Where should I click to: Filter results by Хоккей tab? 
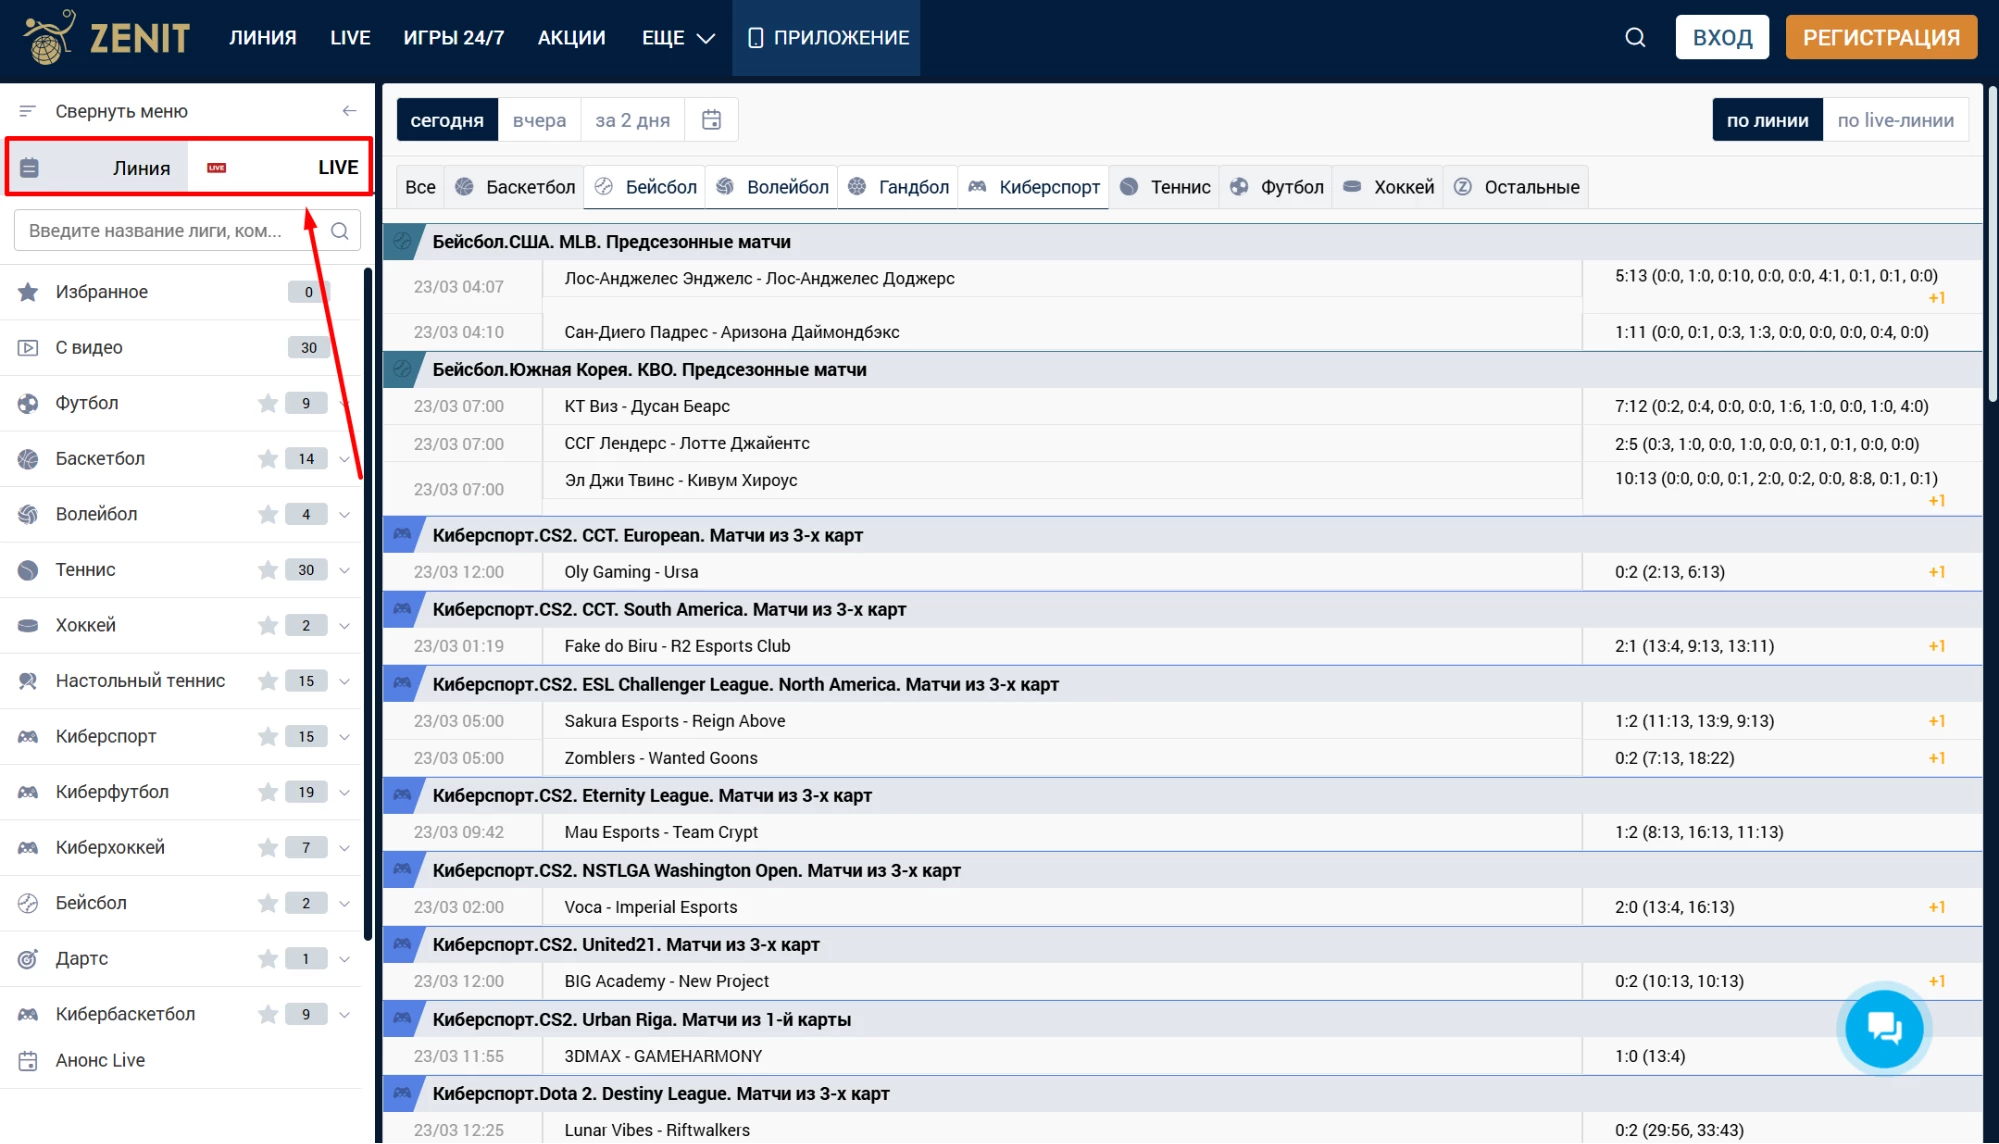click(1388, 187)
